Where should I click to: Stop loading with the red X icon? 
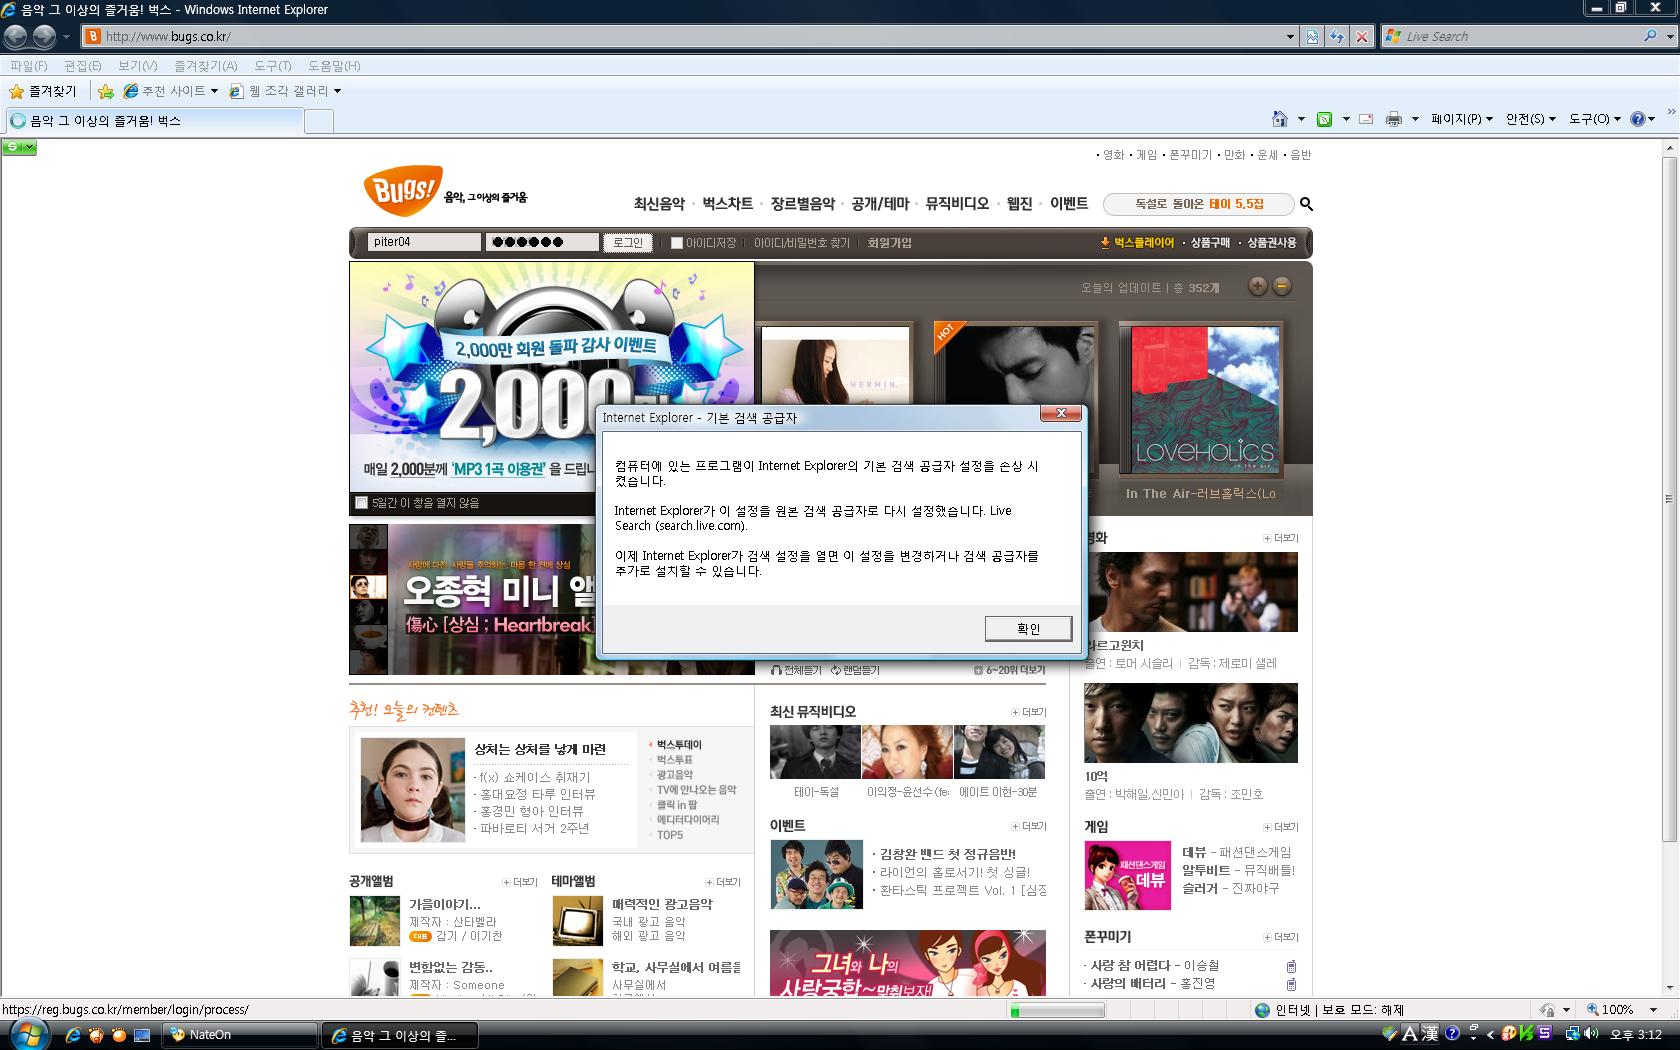tap(1361, 36)
